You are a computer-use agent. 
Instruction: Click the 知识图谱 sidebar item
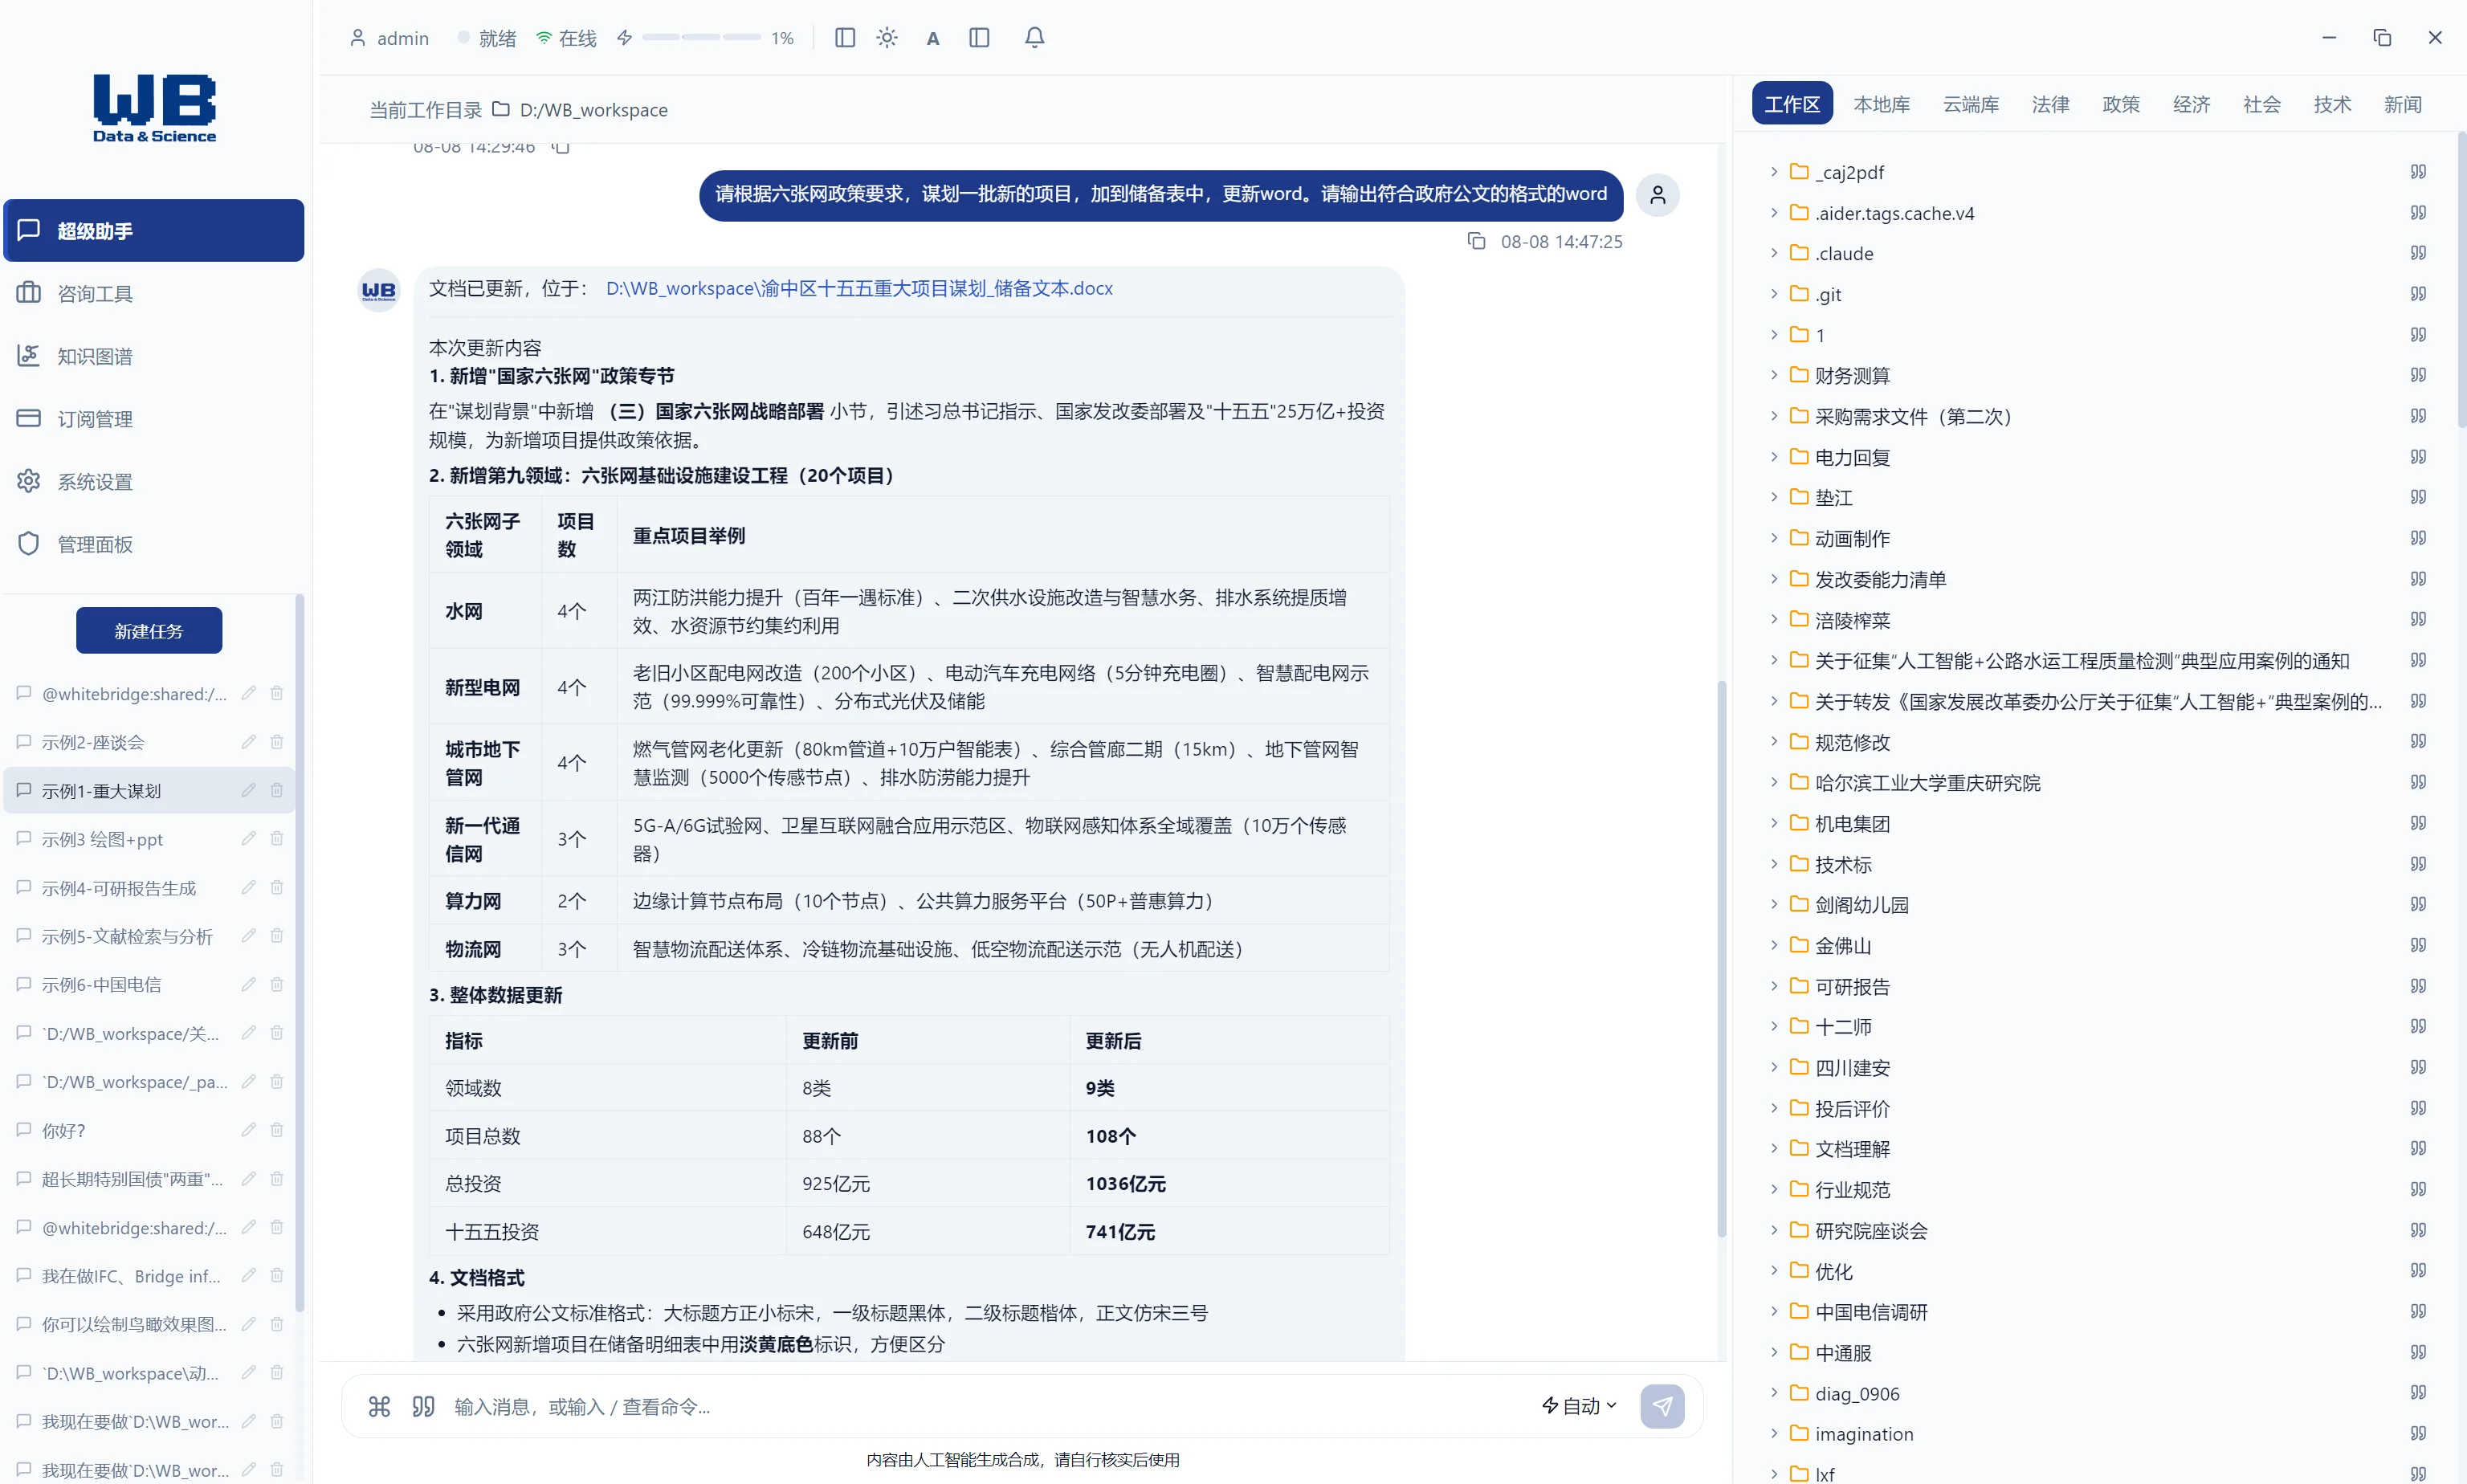tap(154, 356)
